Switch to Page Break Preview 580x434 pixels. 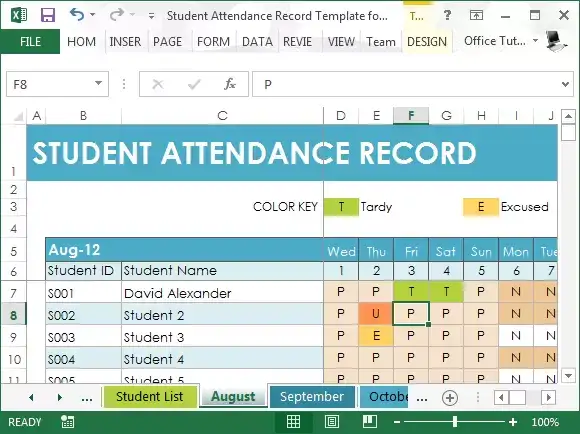click(x=370, y=421)
